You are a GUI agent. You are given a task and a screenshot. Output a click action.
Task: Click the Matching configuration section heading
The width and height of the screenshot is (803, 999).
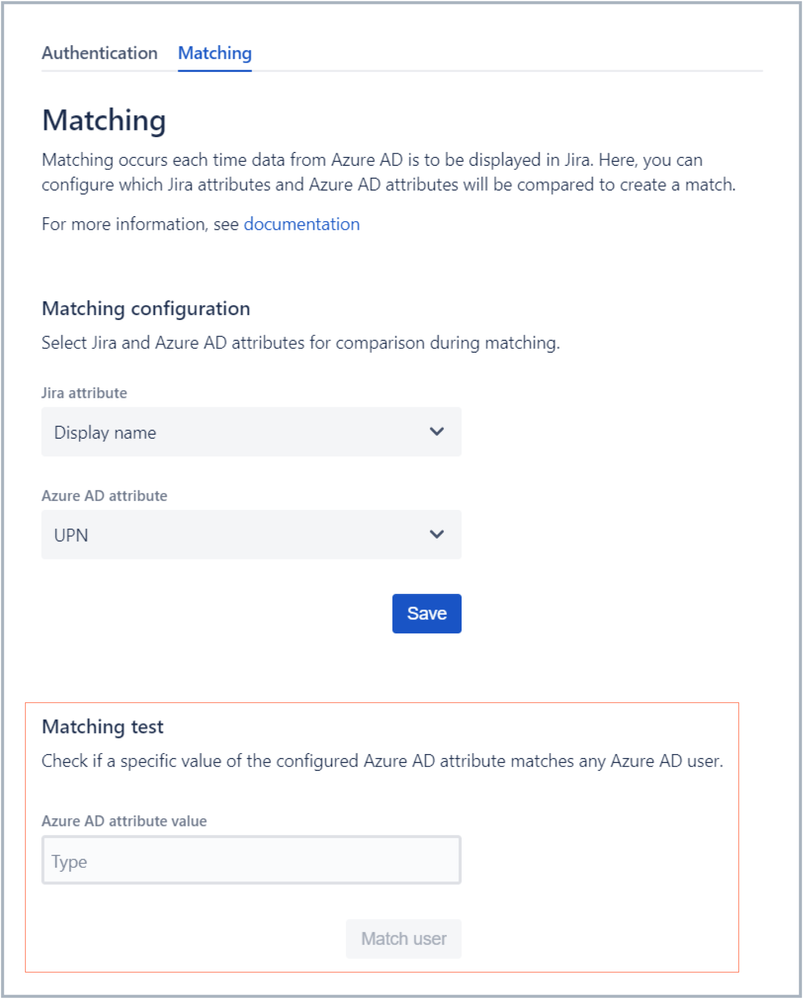click(x=145, y=308)
